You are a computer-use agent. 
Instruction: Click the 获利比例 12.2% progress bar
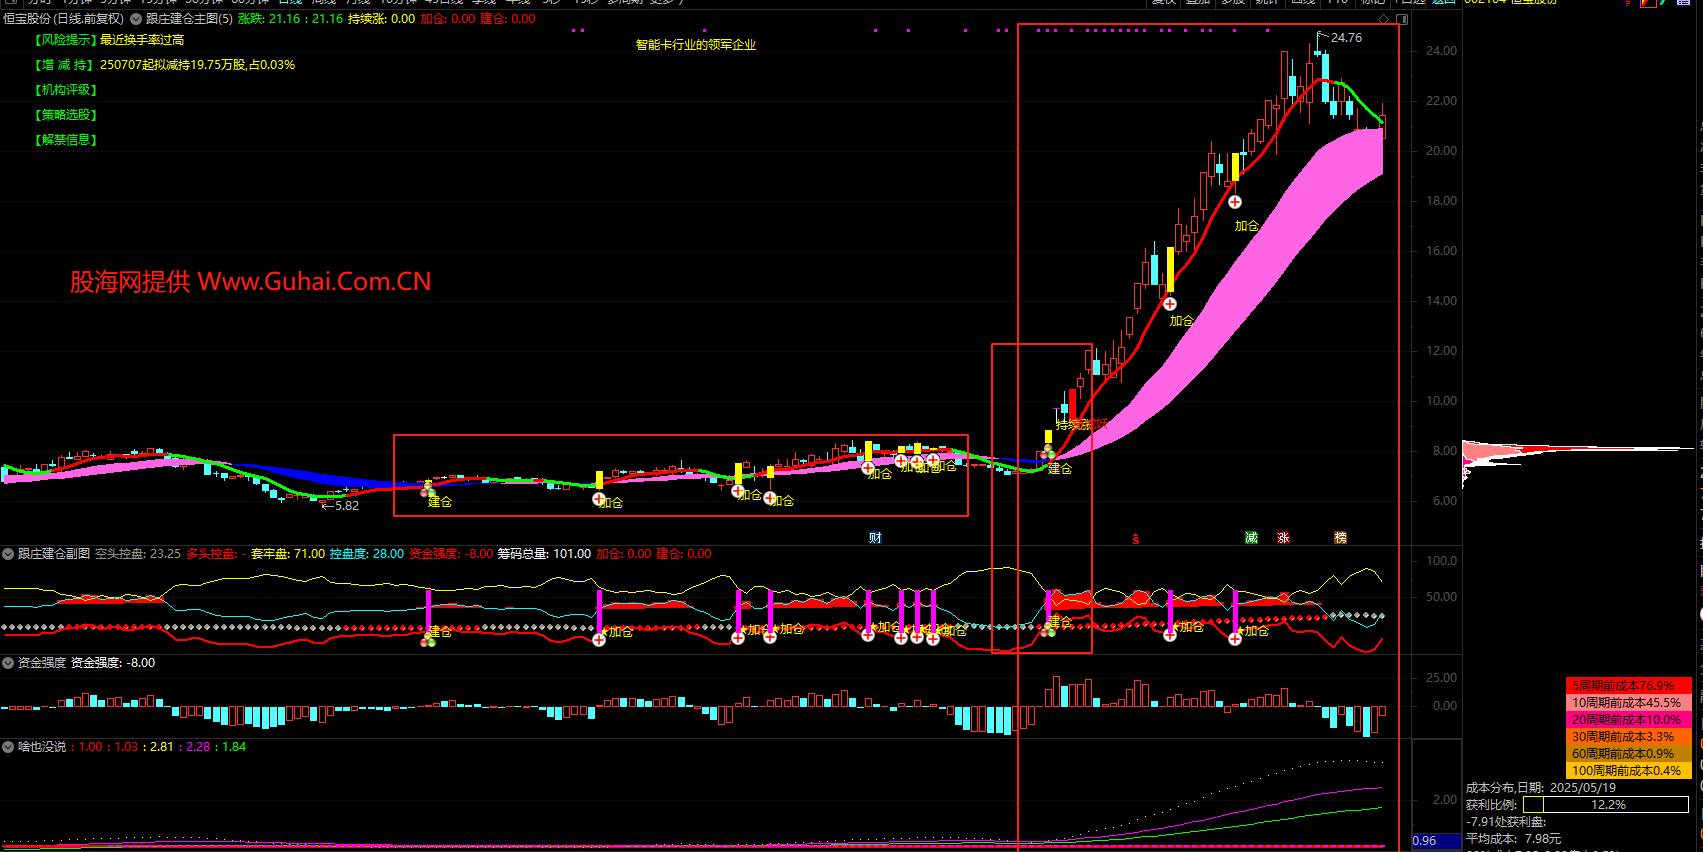pyautogui.click(x=1606, y=805)
